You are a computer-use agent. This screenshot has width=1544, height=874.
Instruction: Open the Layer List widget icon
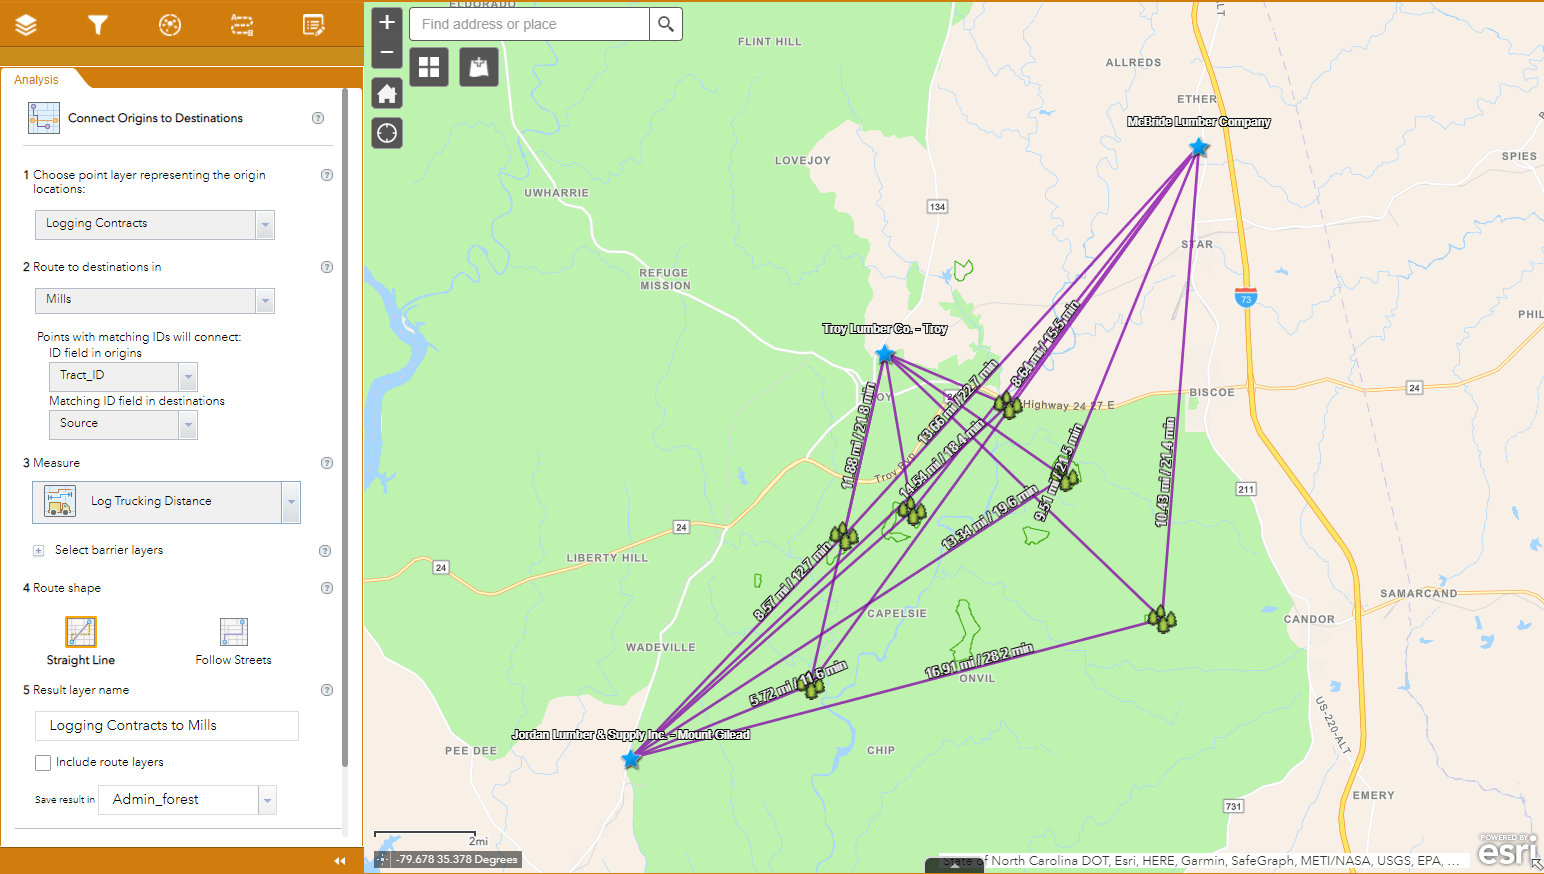tap(26, 25)
